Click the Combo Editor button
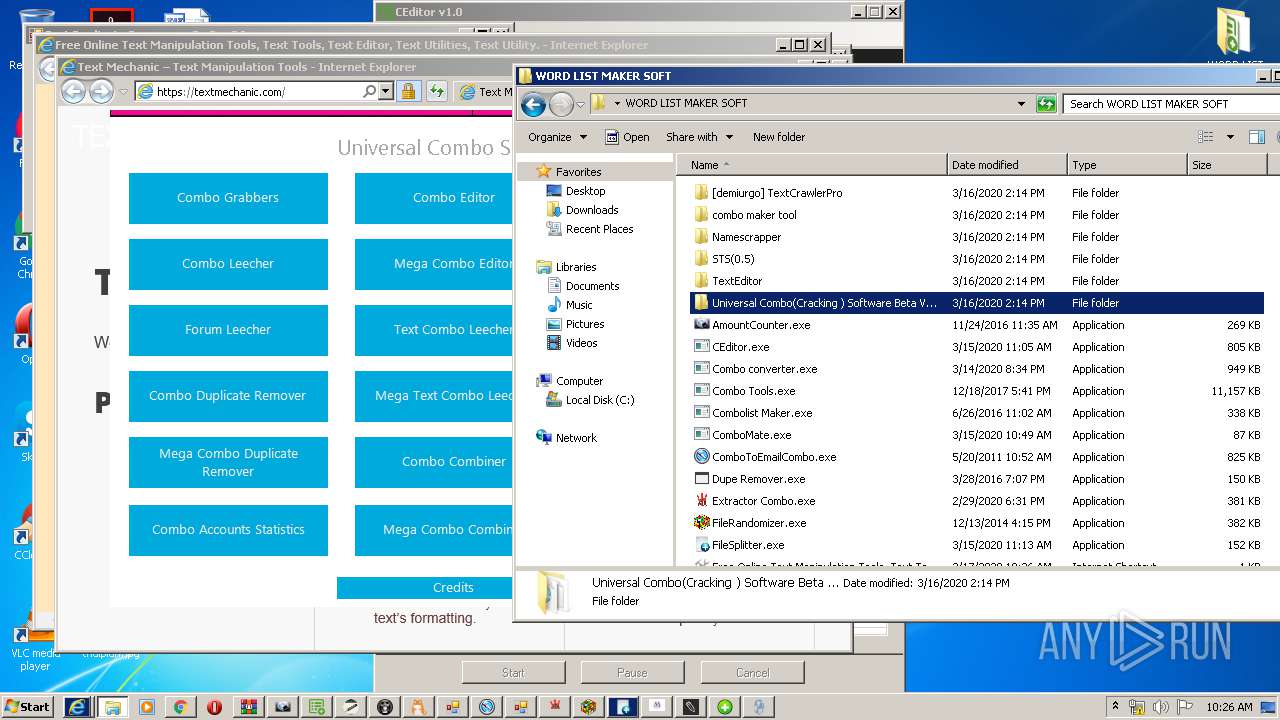Viewport: 1280px width, 720px height. (434, 198)
